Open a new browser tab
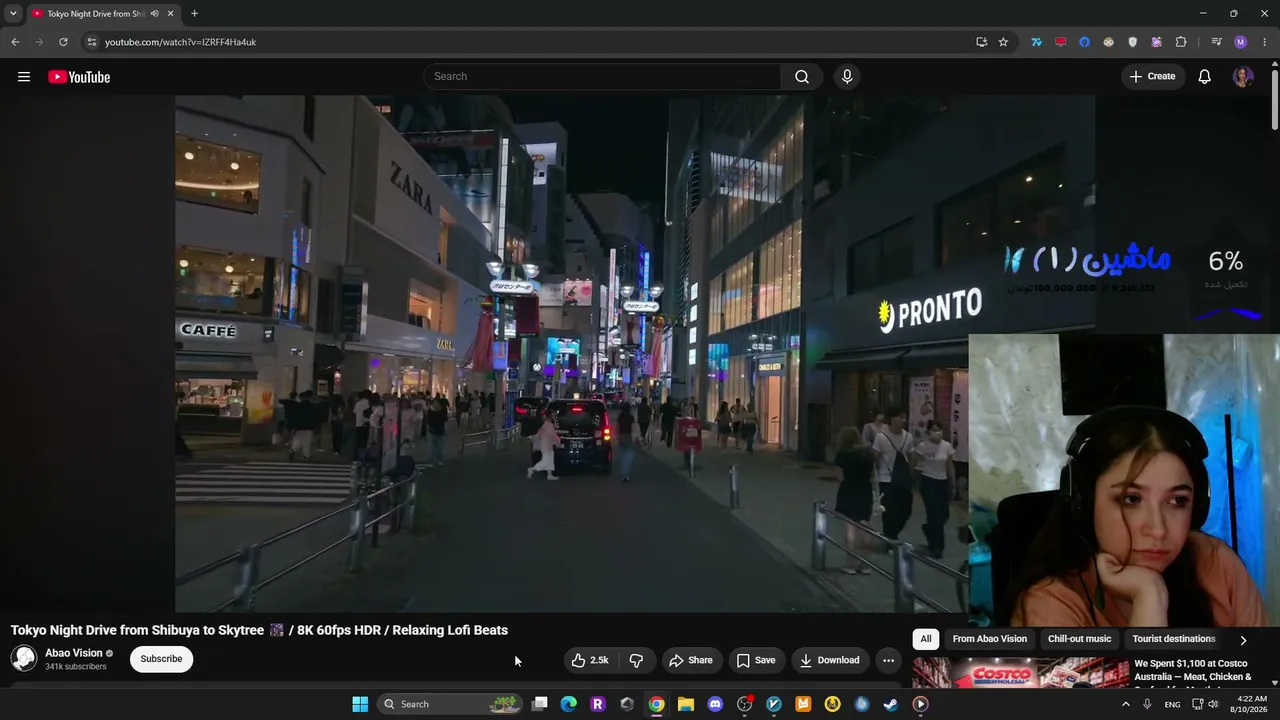The height and width of the screenshot is (720, 1280). (194, 14)
